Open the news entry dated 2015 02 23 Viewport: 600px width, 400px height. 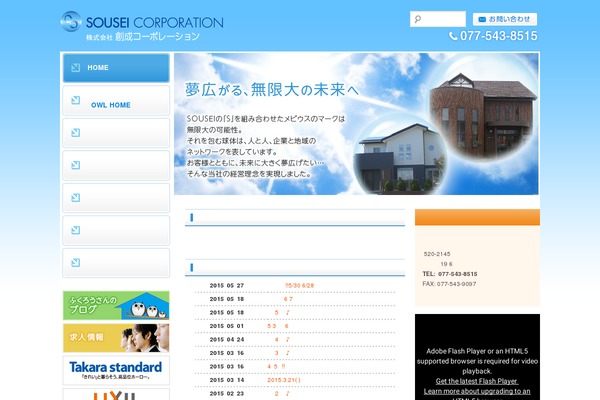(282, 393)
